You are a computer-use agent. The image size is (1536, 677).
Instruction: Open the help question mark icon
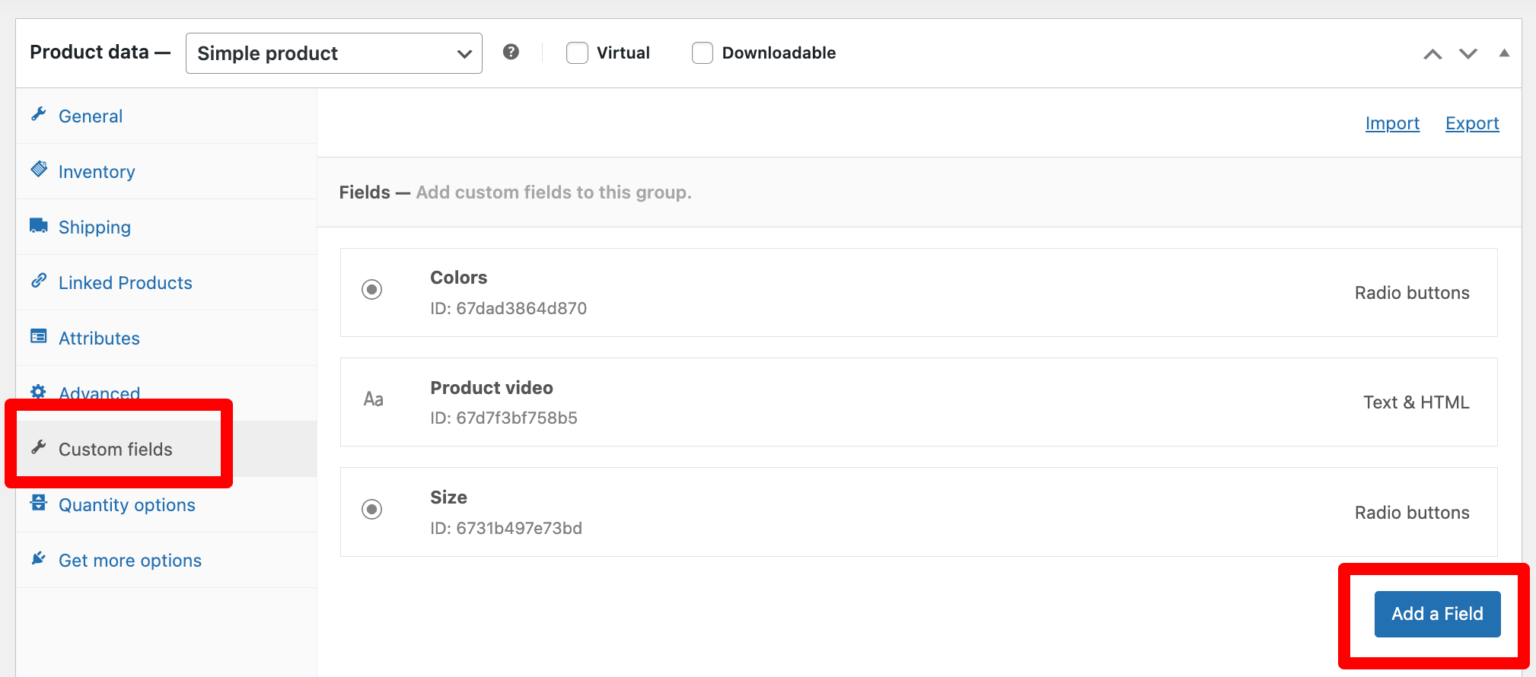[x=511, y=51]
